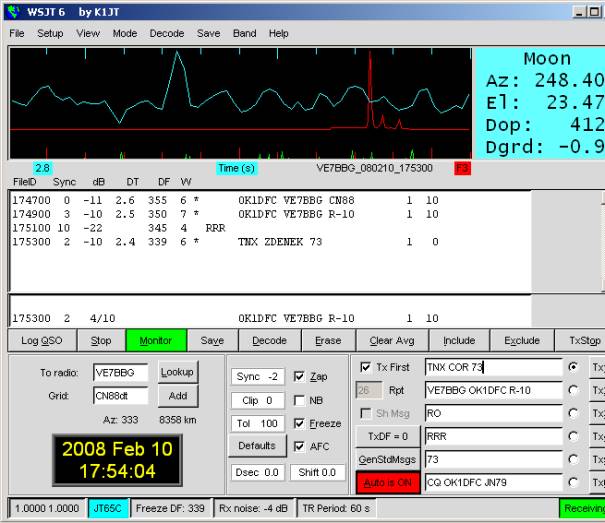Toggle the Zap checkbox
605x523 pixels.
coord(299,376)
